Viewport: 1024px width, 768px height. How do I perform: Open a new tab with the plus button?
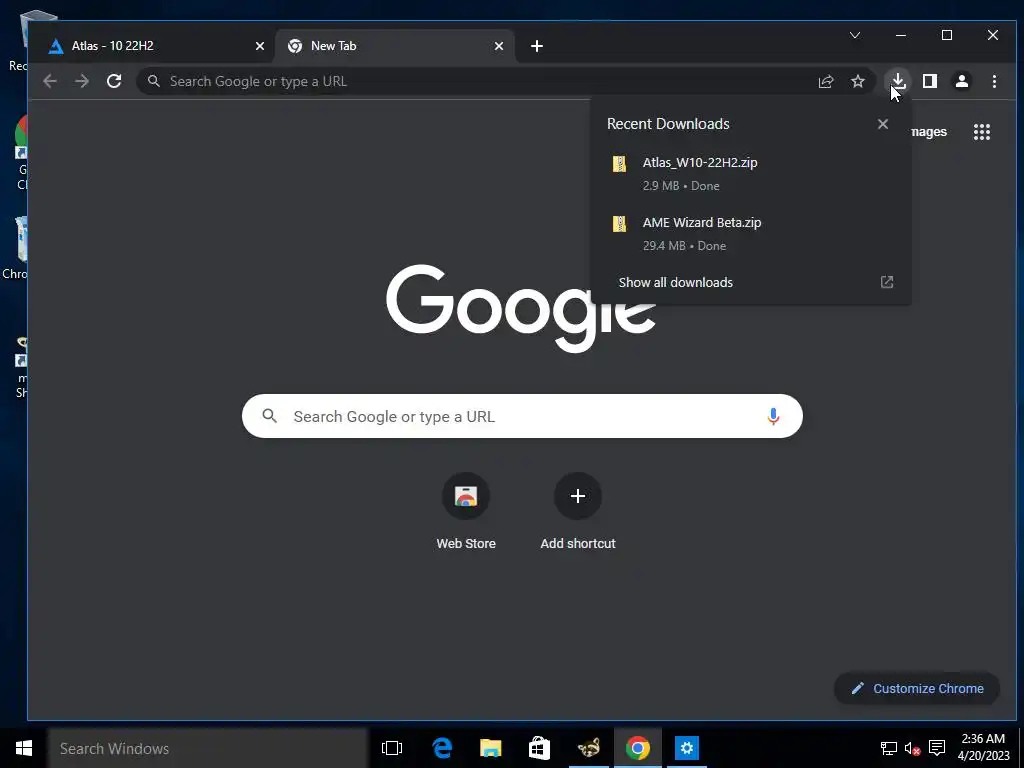(x=537, y=46)
